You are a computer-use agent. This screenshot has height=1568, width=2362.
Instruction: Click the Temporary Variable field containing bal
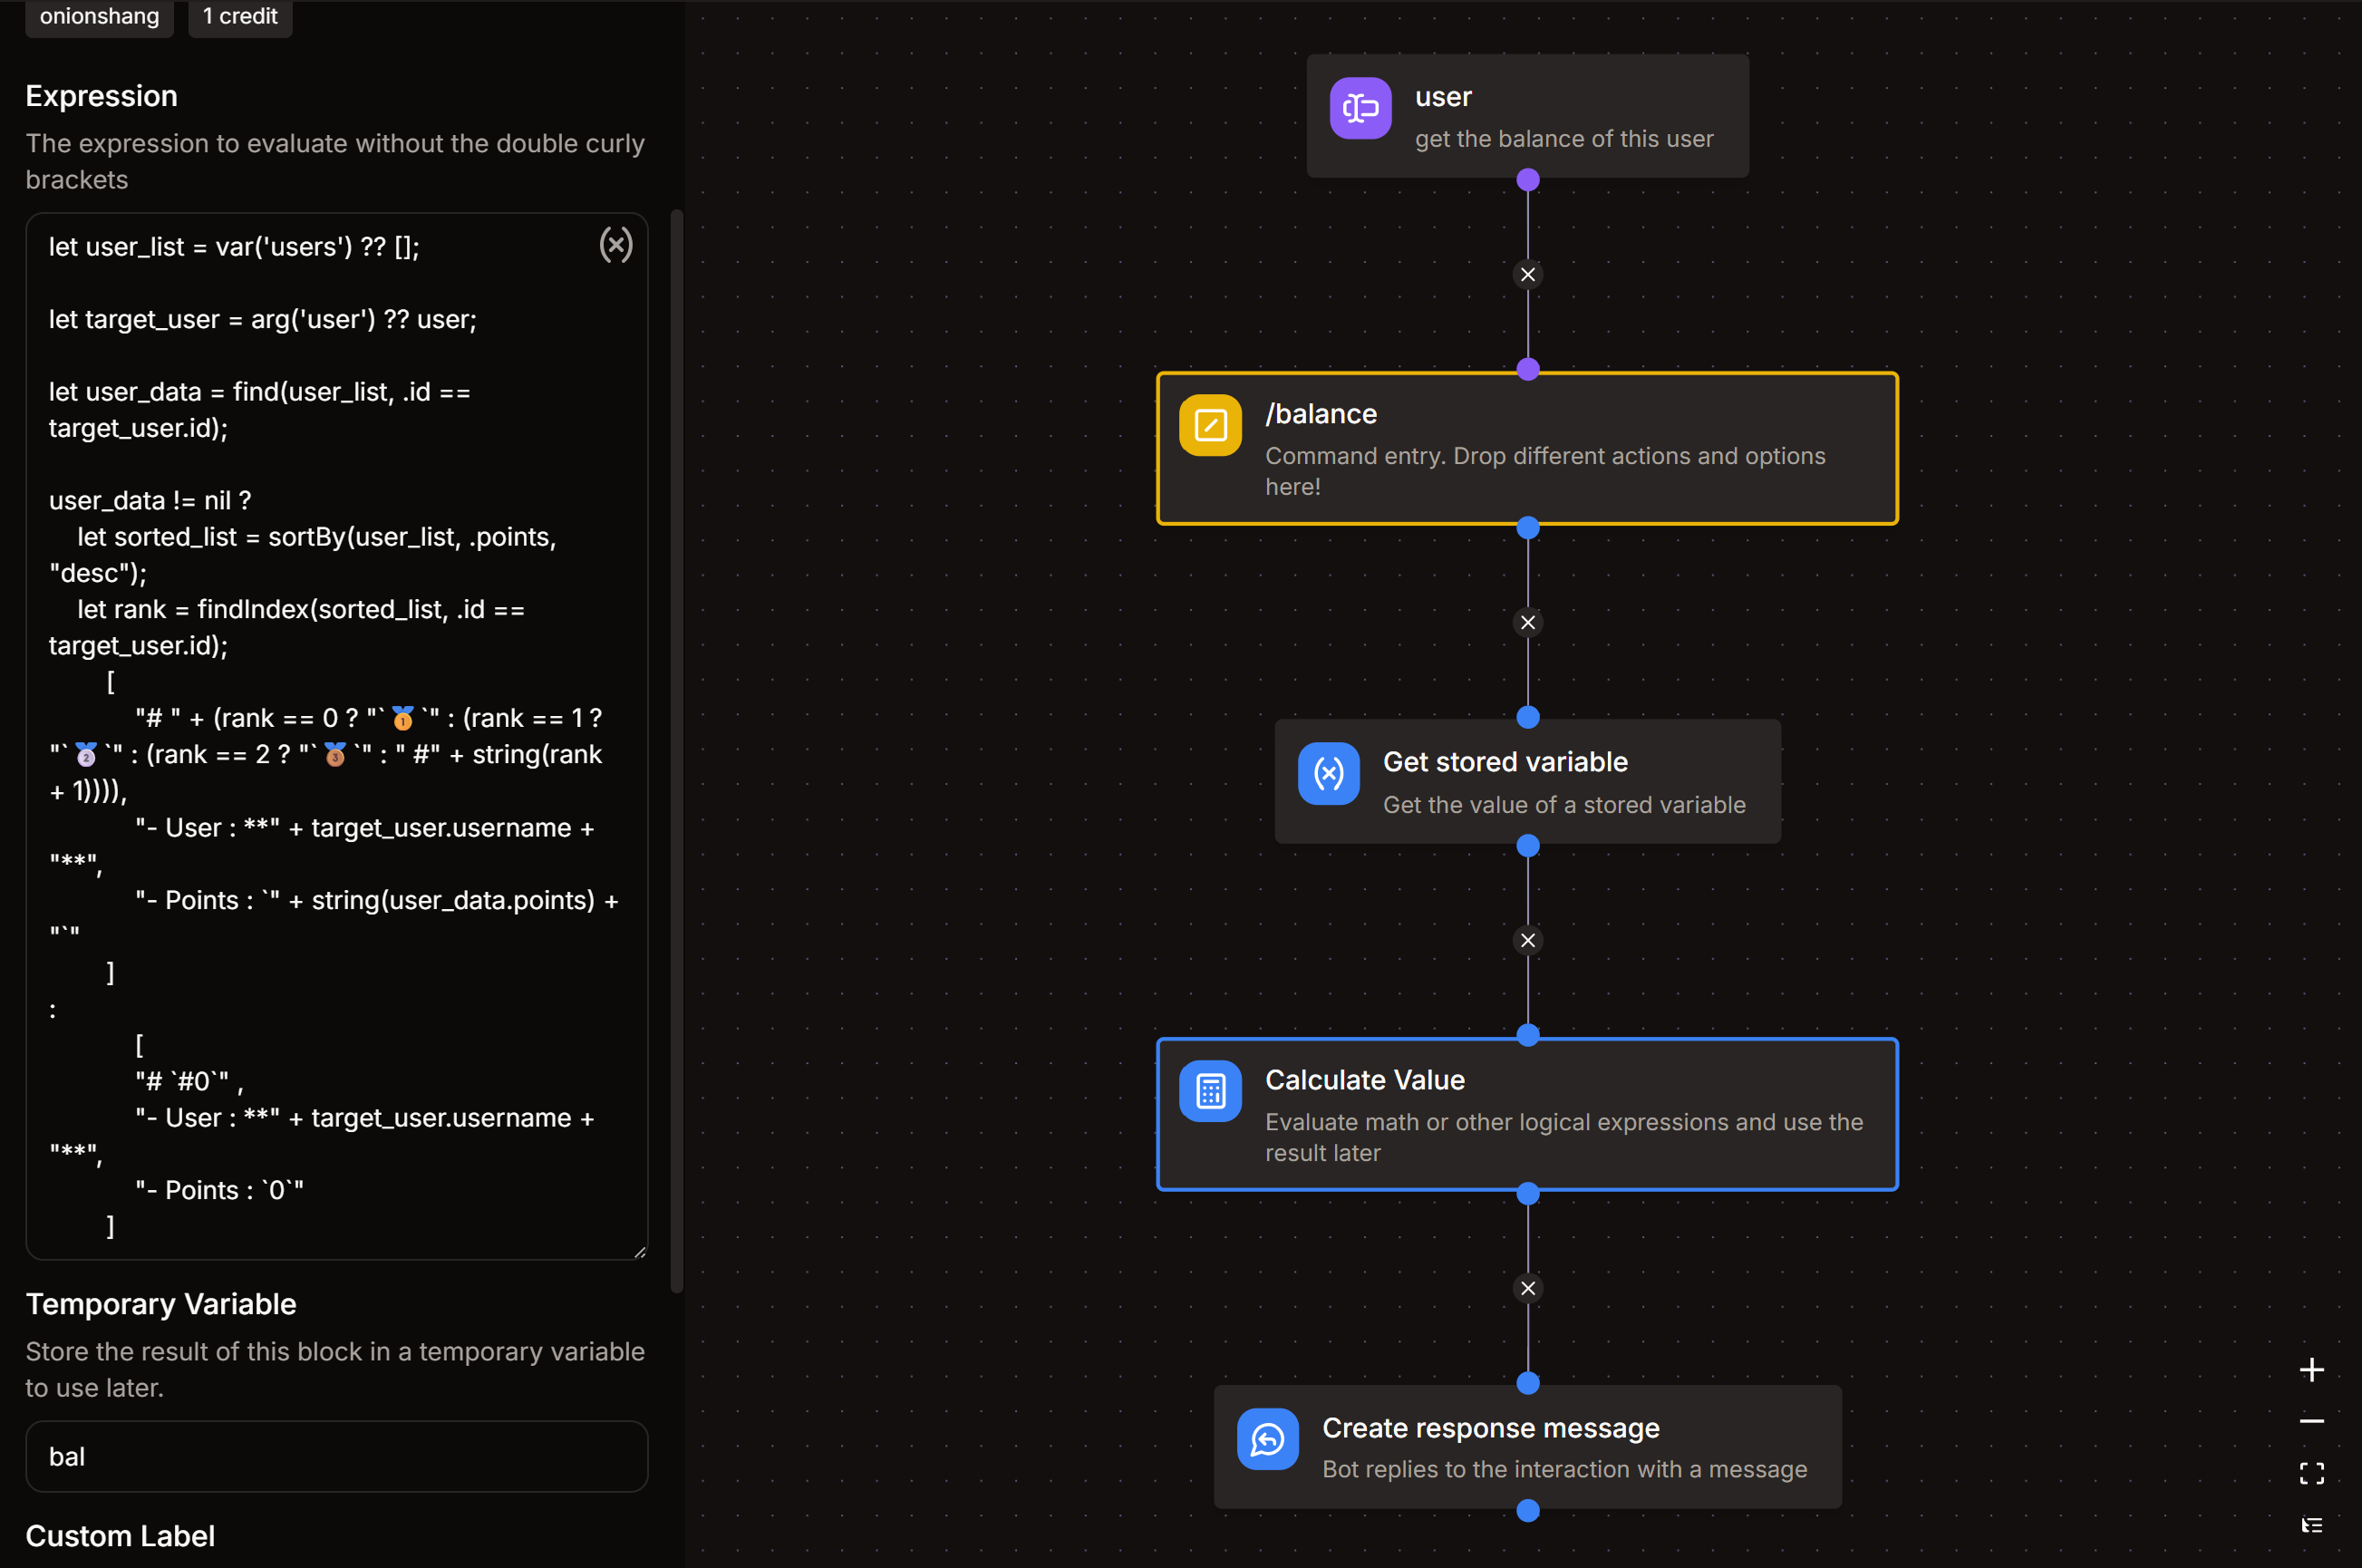pyautogui.click(x=336, y=1456)
